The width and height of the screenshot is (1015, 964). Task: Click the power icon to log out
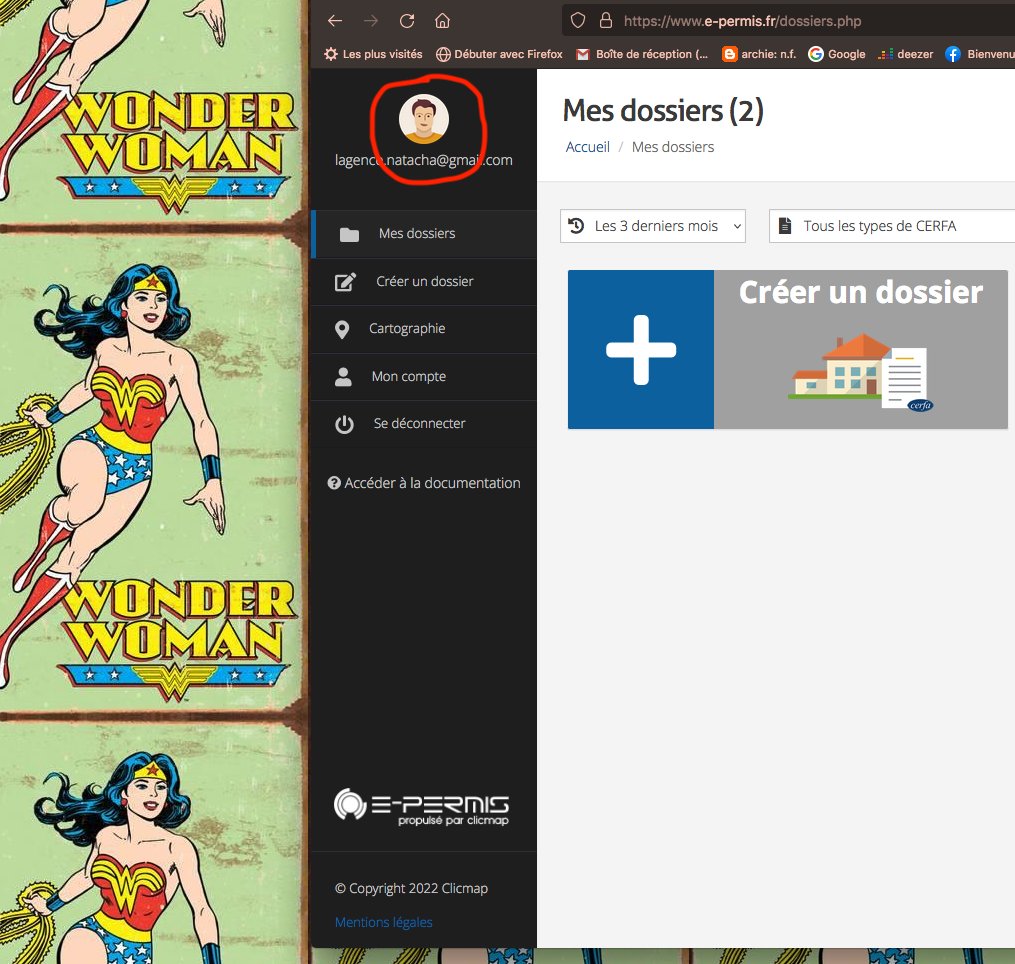344,424
